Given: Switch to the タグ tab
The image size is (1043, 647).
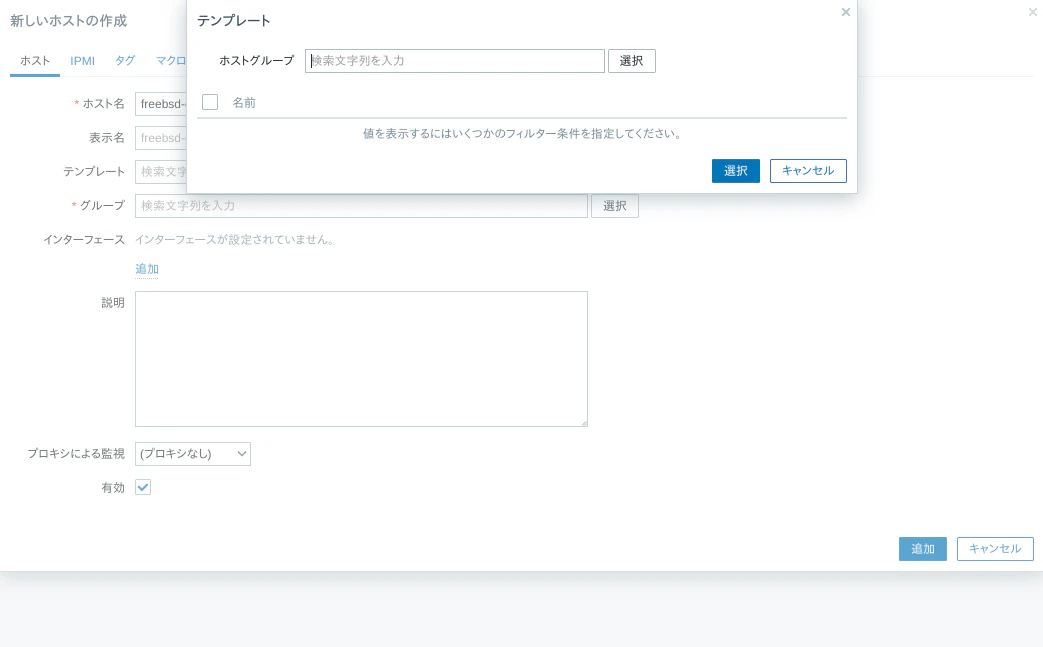Looking at the screenshot, I should tap(124, 60).
